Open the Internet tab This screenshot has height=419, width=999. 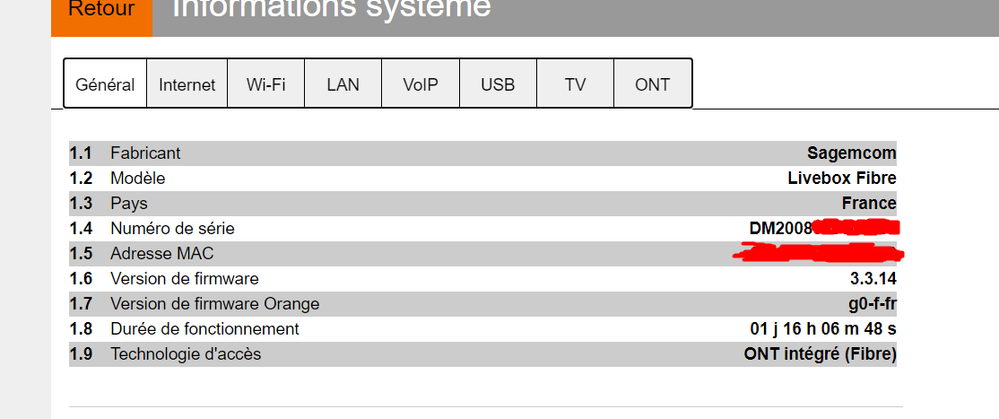point(187,84)
